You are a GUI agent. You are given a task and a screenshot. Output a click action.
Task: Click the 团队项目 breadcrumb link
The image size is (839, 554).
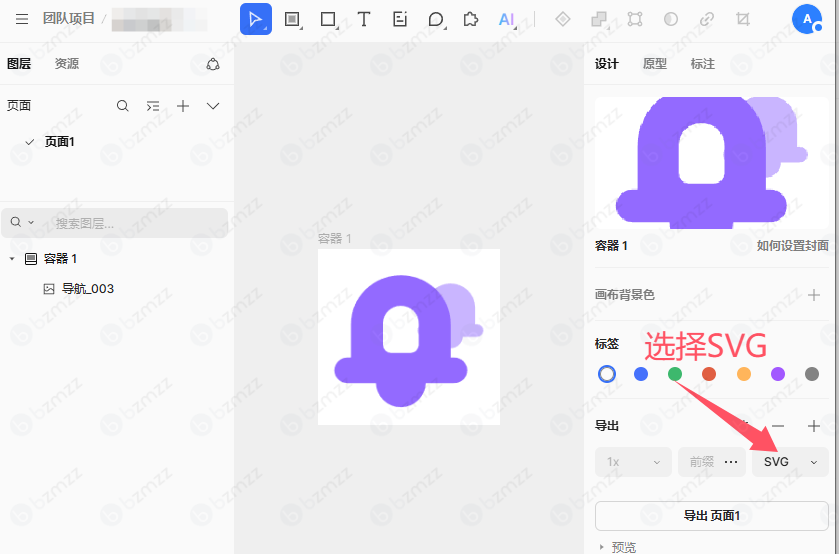(x=68, y=19)
